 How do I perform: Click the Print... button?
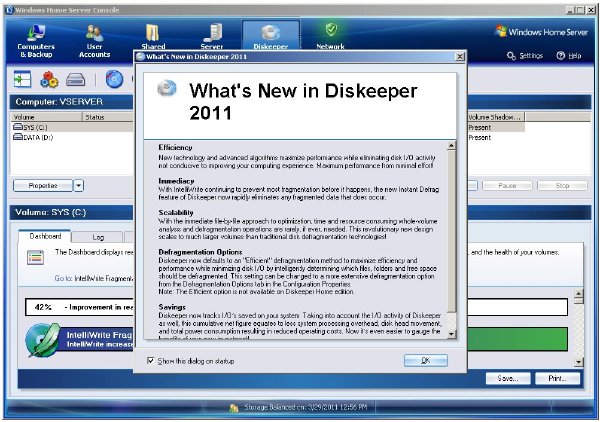click(558, 378)
